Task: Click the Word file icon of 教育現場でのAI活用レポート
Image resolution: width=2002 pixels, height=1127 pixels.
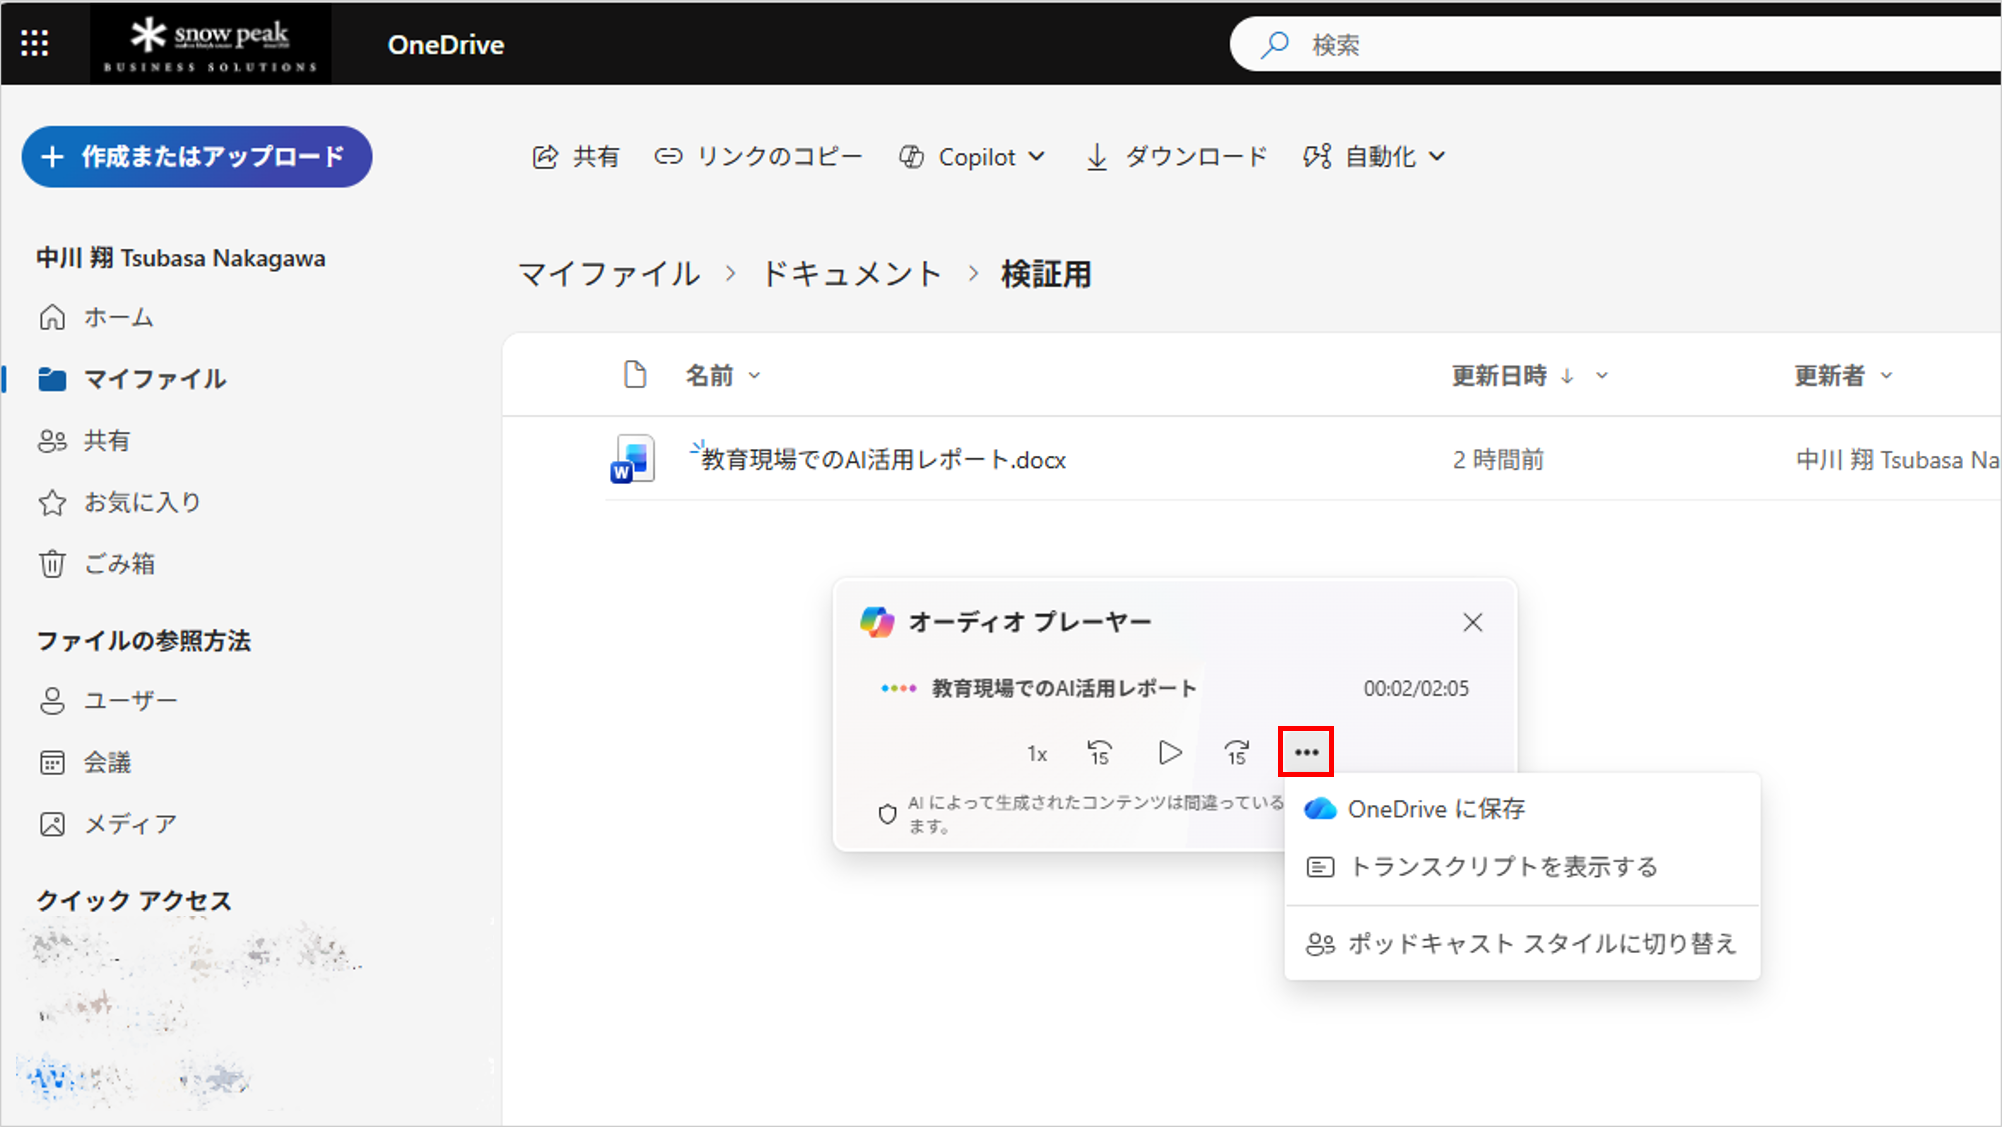Action: coord(633,459)
